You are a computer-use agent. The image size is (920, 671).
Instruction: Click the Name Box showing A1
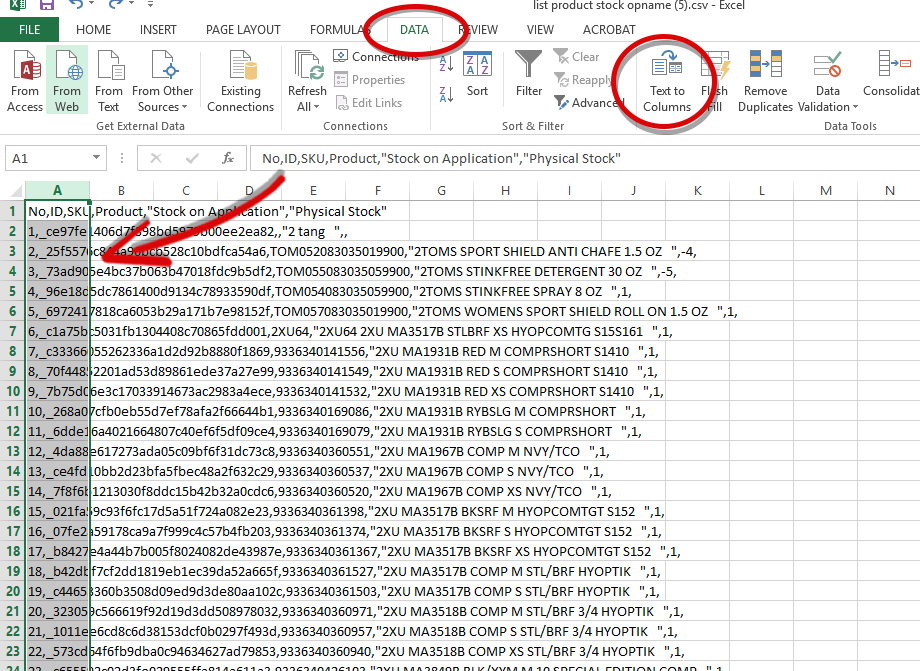[x=48, y=158]
